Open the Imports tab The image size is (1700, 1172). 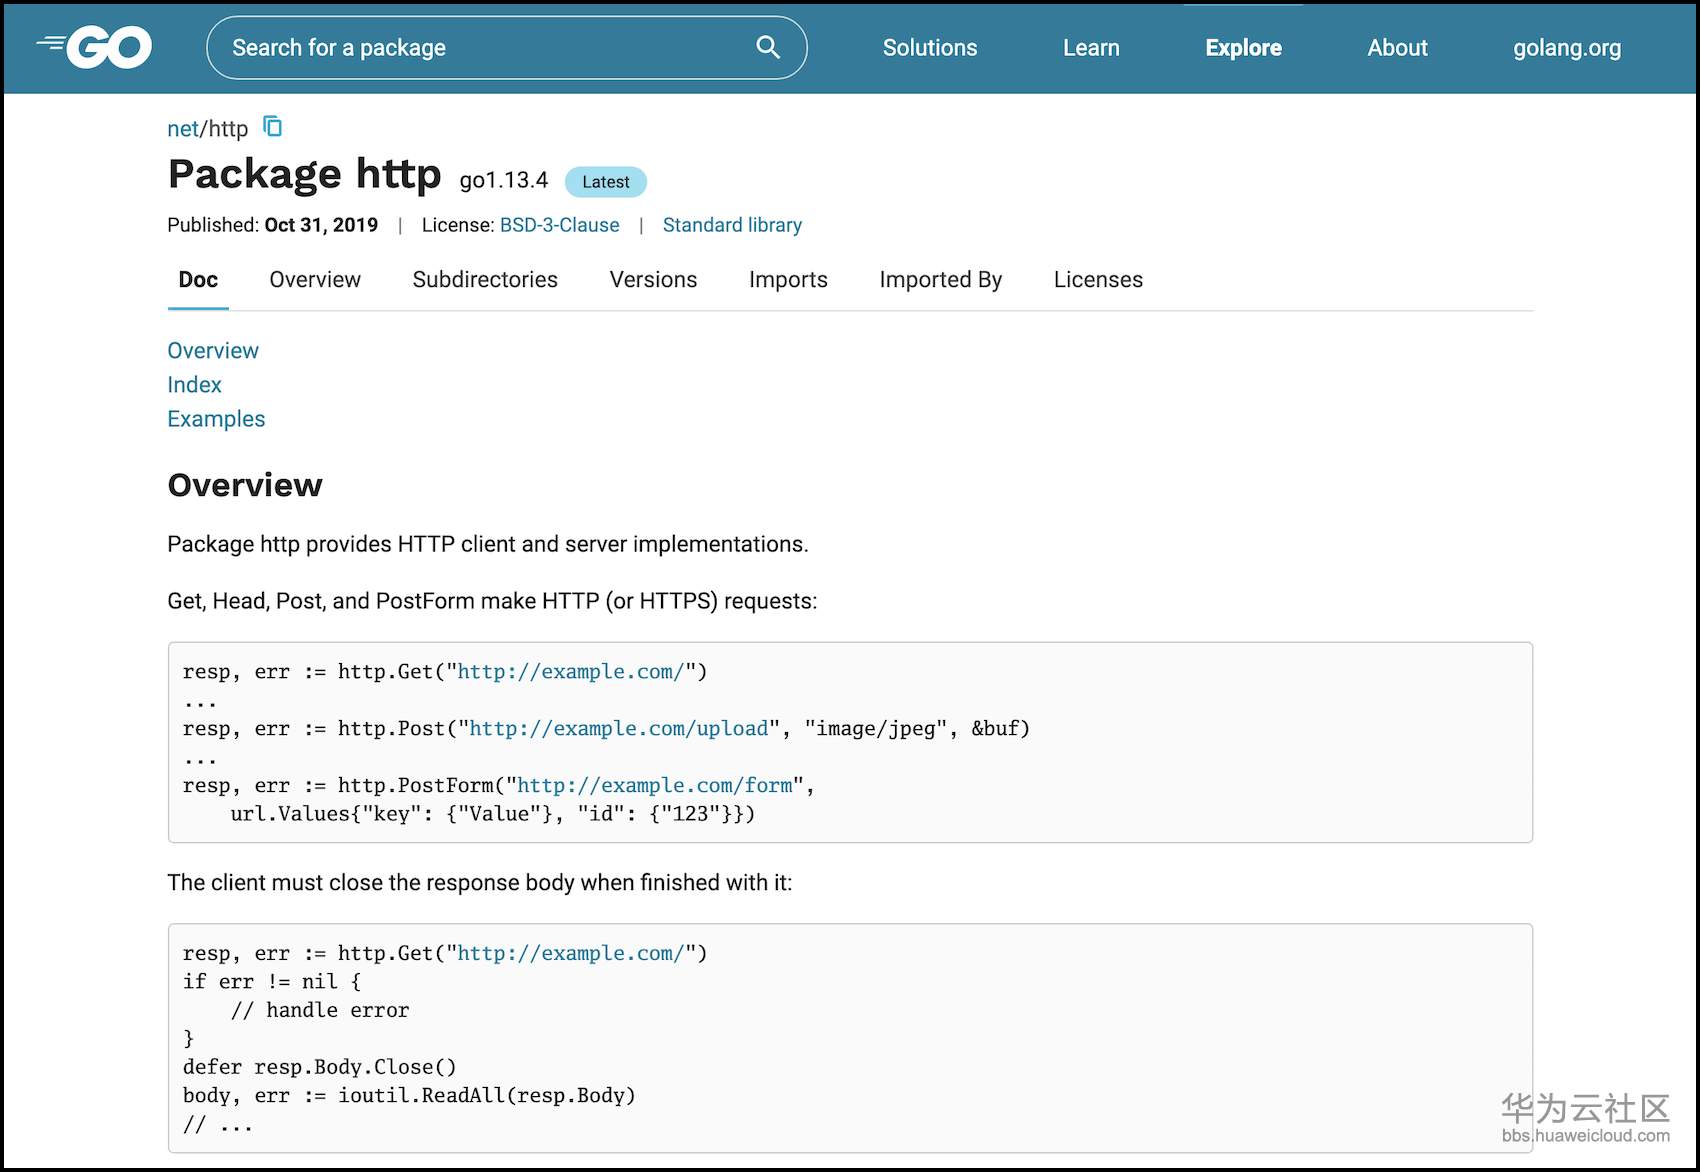(x=787, y=280)
